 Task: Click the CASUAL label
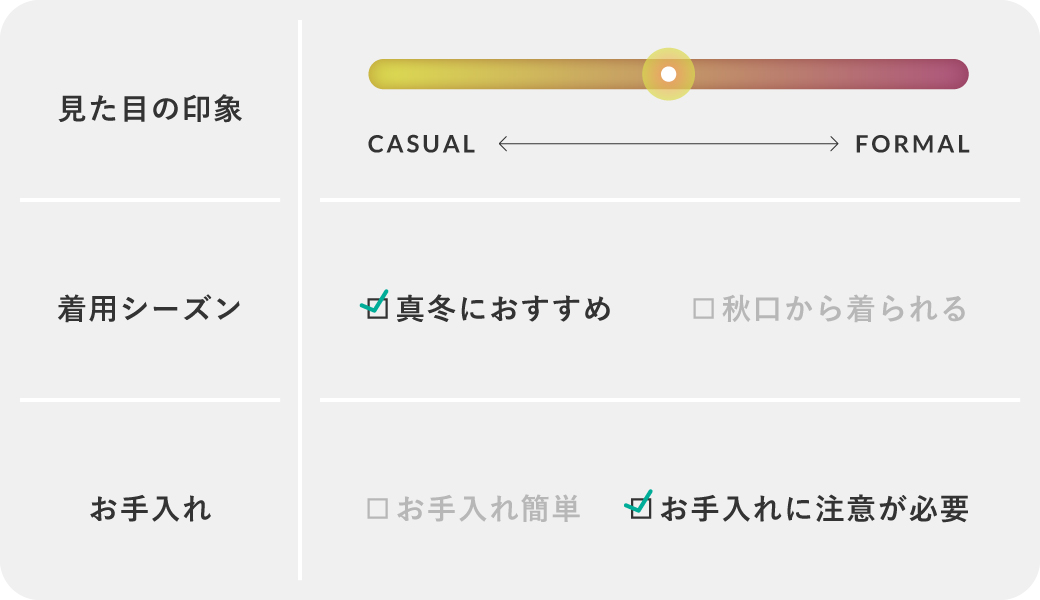click(x=422, y=144)
